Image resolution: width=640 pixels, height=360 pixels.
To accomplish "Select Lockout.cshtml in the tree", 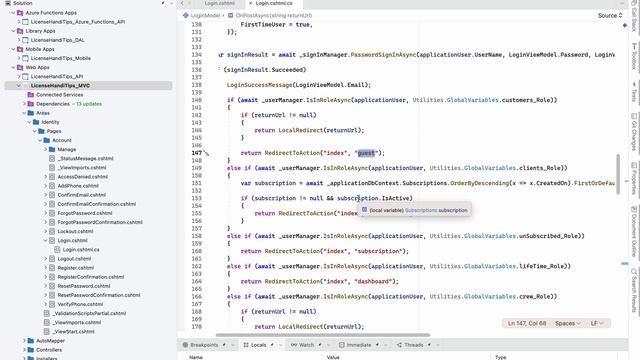I will click(x=76, y=231).
